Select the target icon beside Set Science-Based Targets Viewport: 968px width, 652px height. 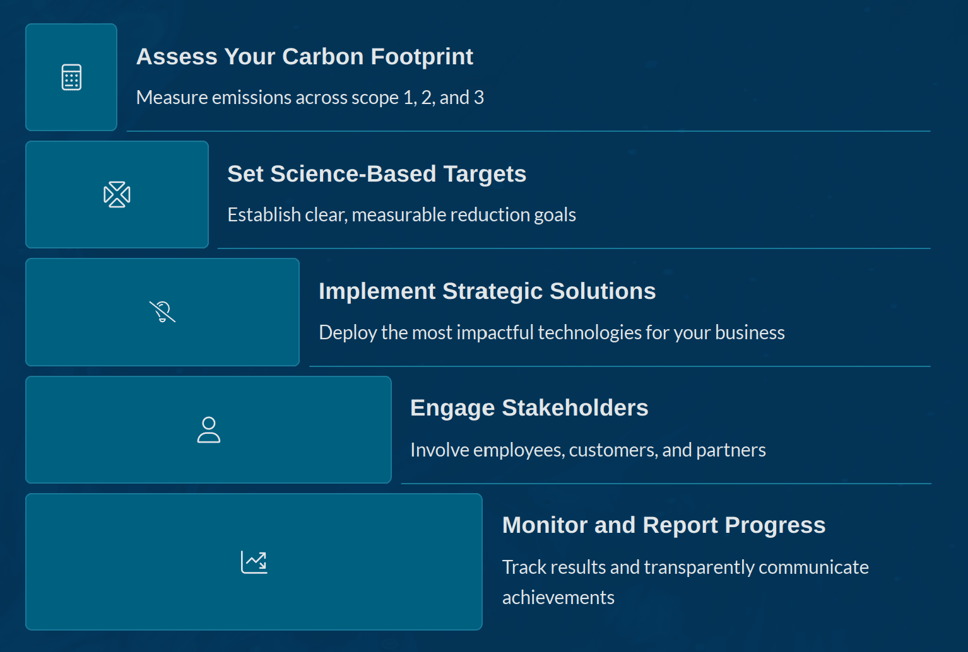tap(116, 194)
